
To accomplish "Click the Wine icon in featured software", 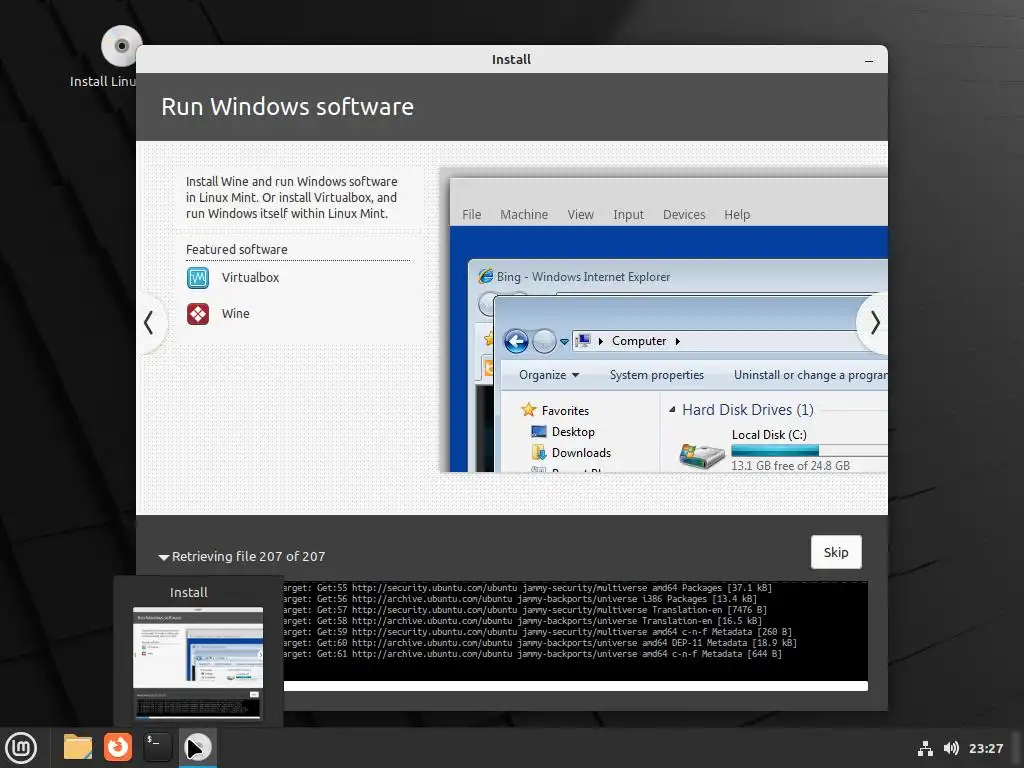I will 198,314.
